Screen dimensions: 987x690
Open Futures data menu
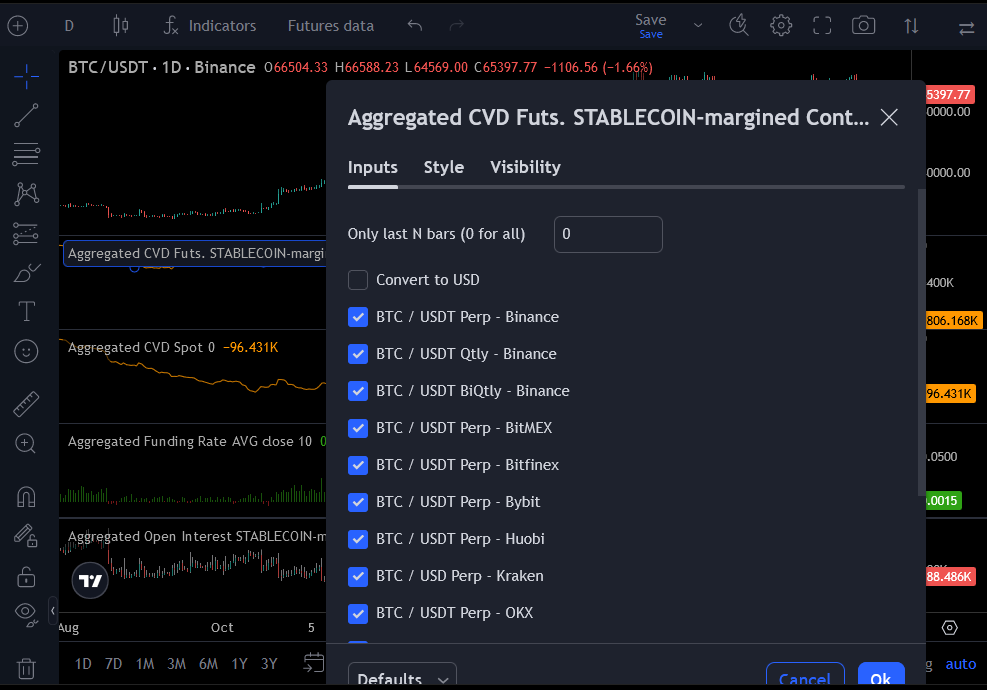pos(330,26)
